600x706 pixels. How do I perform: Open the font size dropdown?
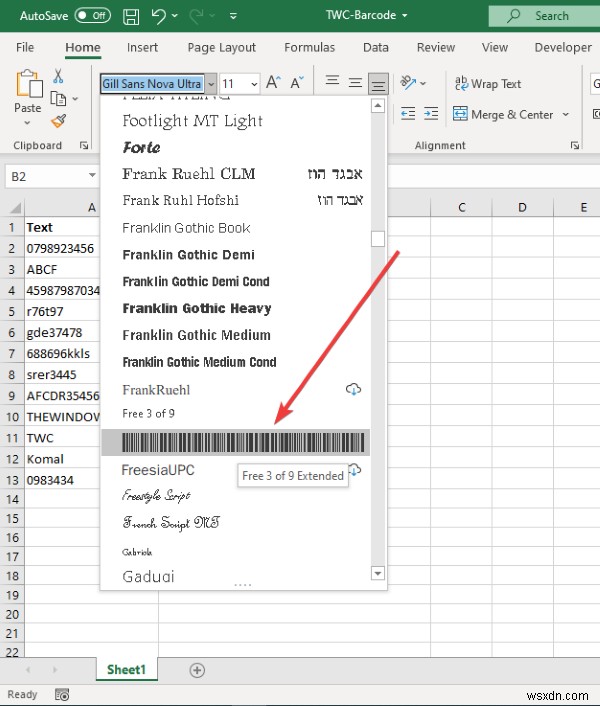click(254, 84)
